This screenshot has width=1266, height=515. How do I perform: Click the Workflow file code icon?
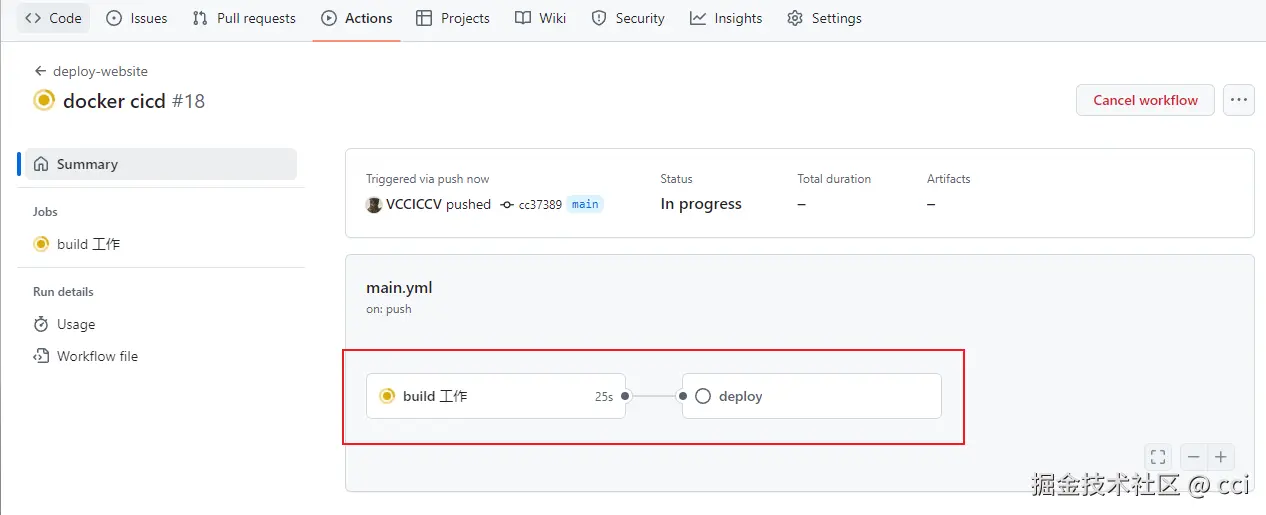tap(41, 356)
